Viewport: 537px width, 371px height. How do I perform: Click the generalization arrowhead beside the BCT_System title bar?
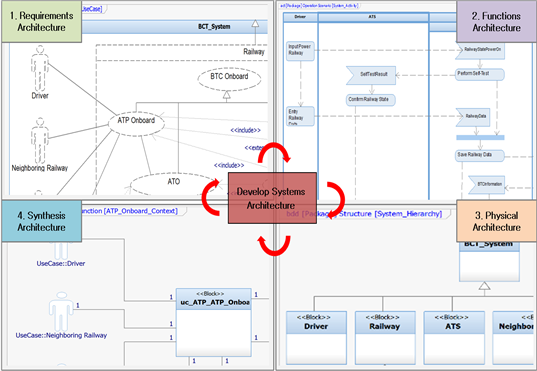255,23
